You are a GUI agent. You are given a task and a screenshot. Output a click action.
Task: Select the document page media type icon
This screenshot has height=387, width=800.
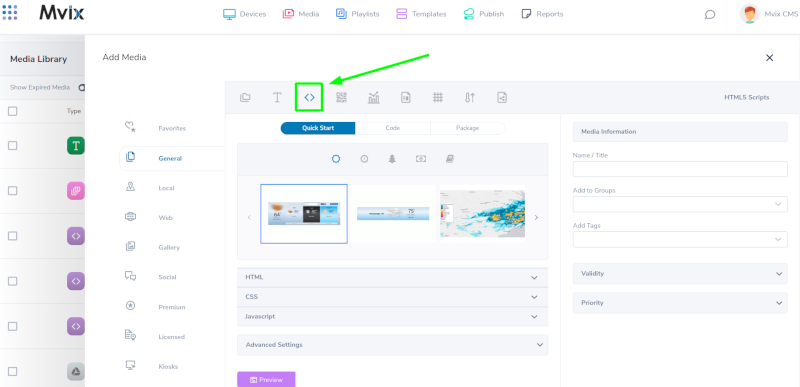pyautogui.click(x=406, y=97)
